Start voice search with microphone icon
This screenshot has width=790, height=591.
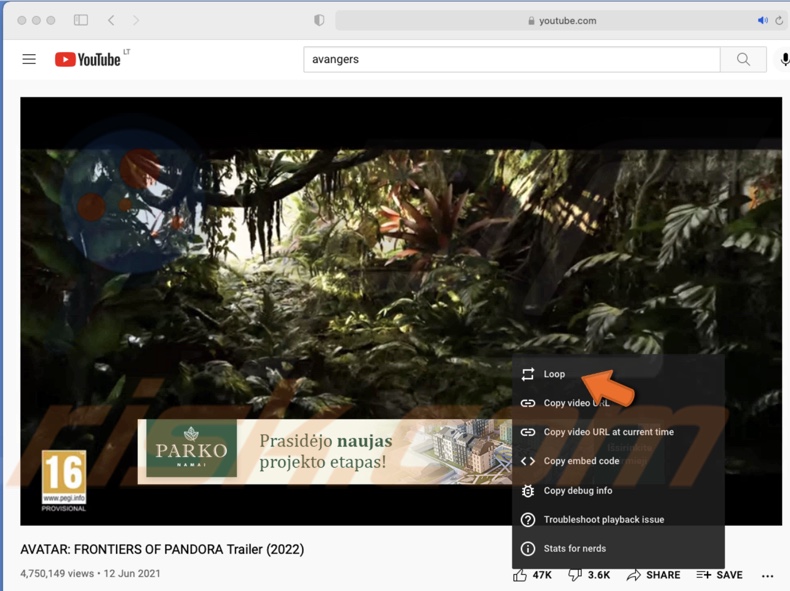(784, 59)
